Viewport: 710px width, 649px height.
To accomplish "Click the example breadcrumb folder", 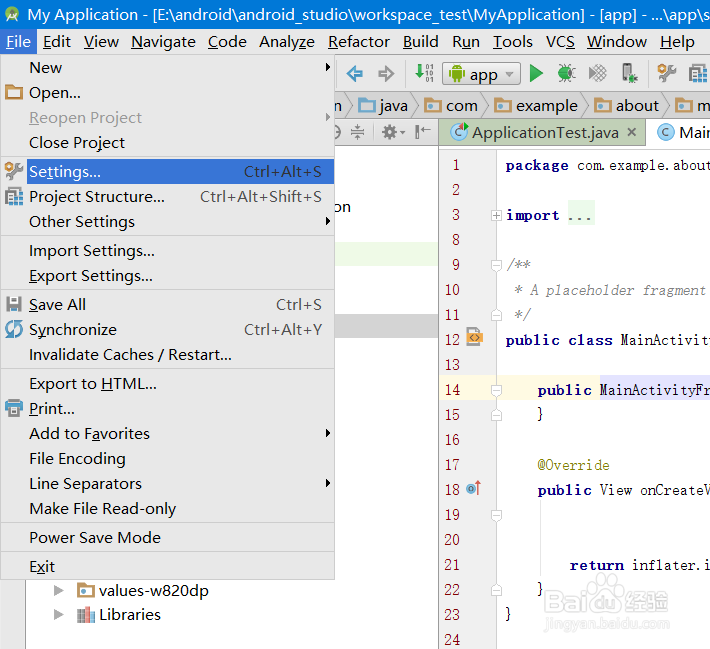I will point(536,106).
